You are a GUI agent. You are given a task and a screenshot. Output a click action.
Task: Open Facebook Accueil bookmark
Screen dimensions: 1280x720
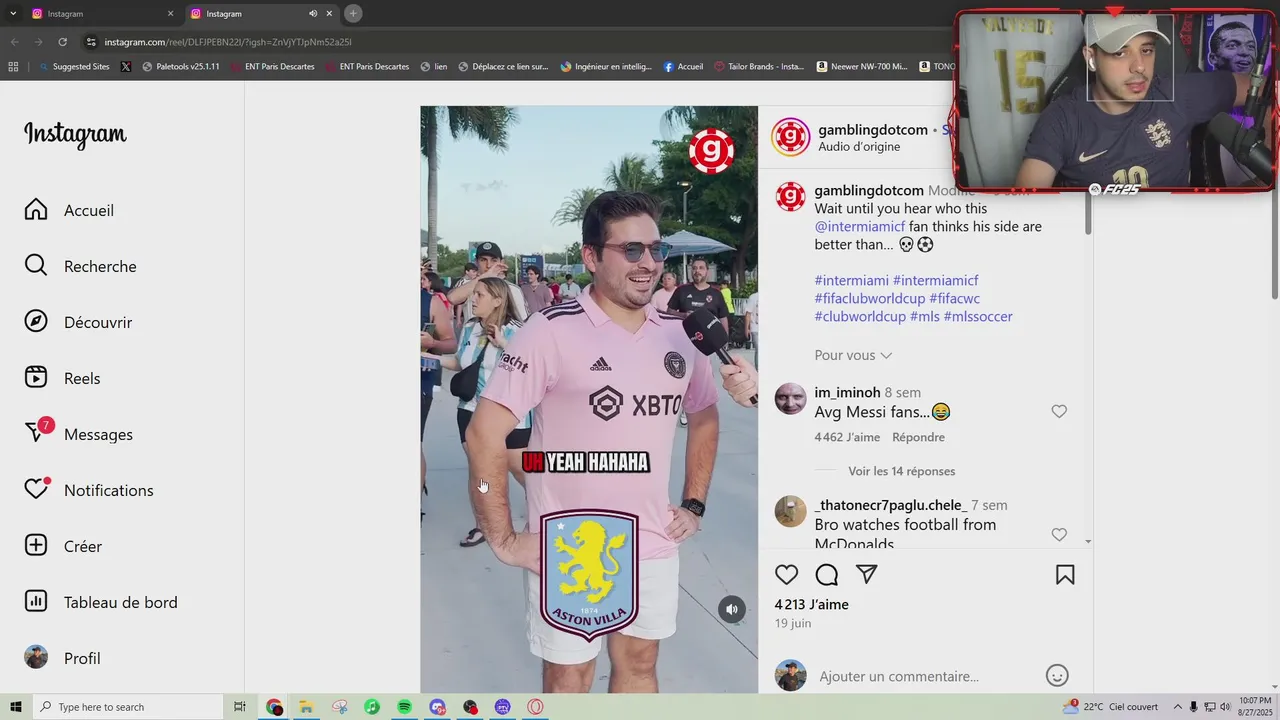[x=683, y=67]
